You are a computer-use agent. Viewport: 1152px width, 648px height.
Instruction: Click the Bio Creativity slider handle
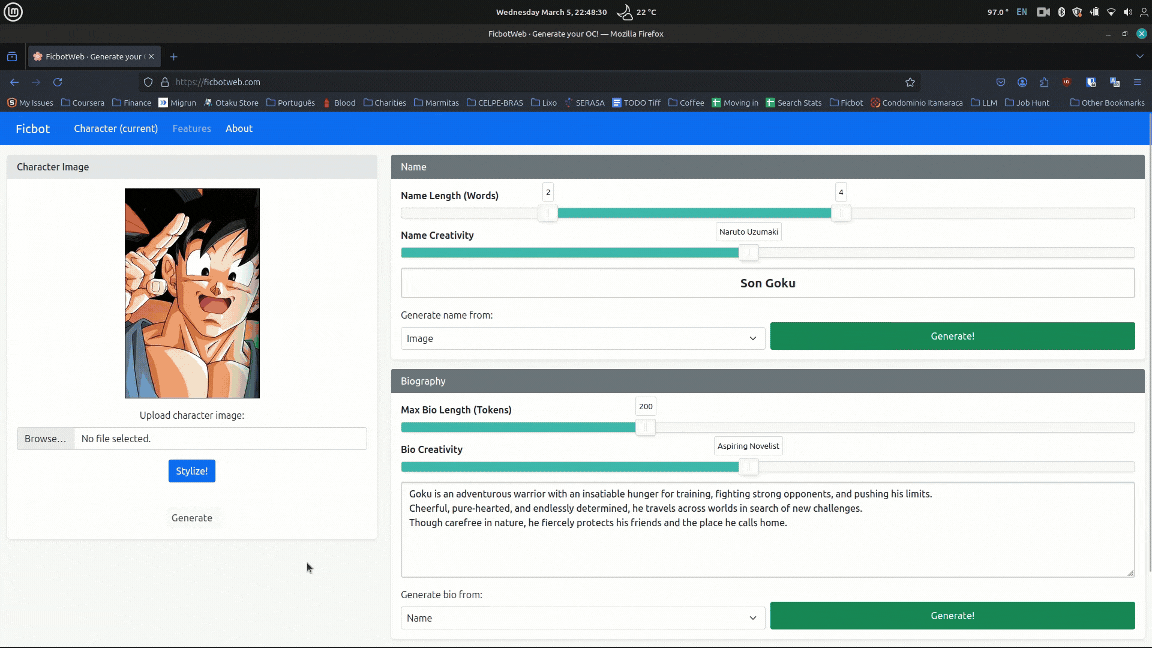(748, 467)
